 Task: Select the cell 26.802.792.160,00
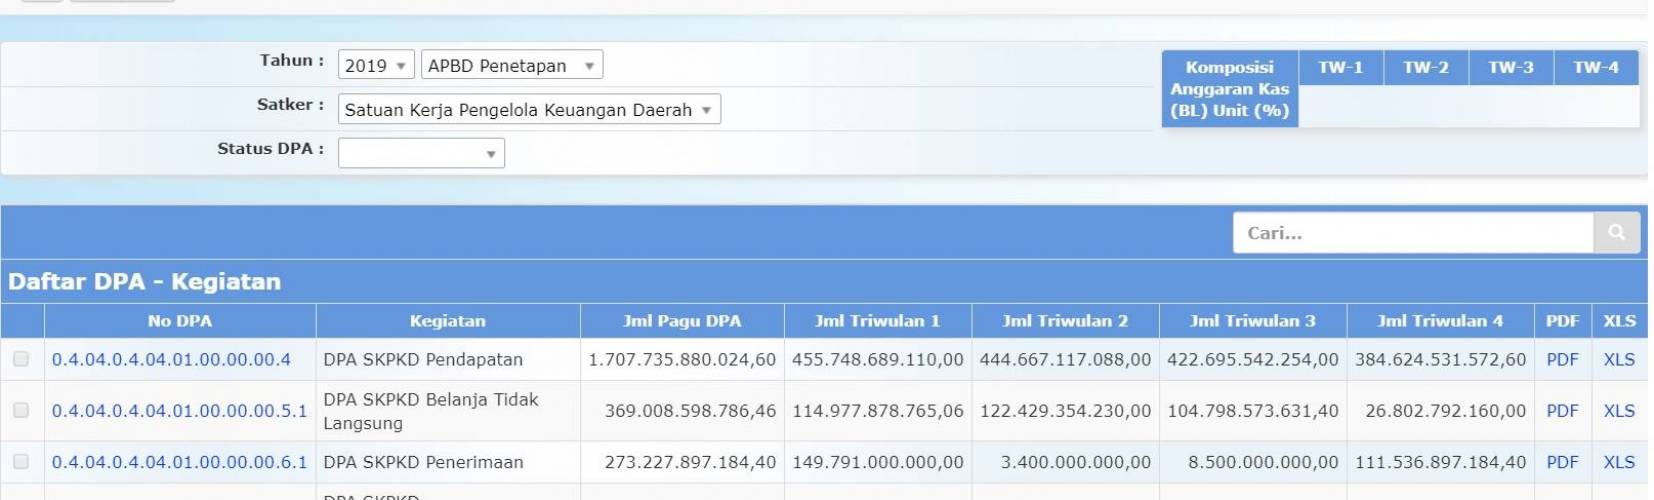(1446, 410)
